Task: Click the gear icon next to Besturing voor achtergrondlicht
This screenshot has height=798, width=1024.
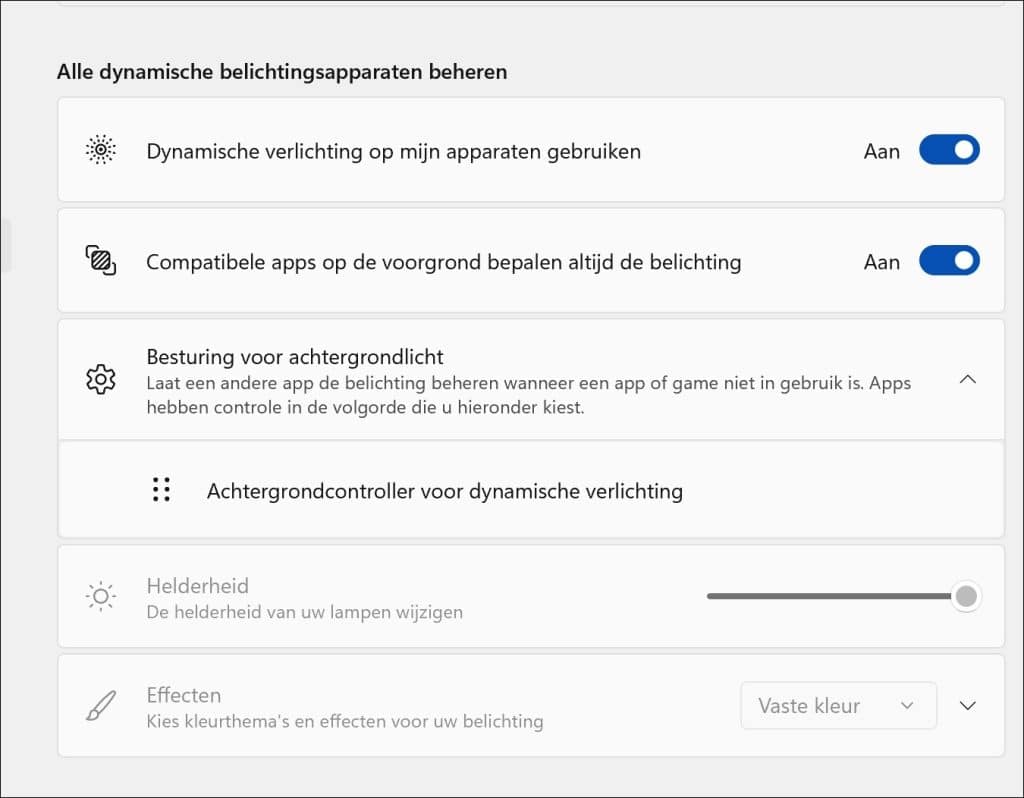Action: (100, 380)
